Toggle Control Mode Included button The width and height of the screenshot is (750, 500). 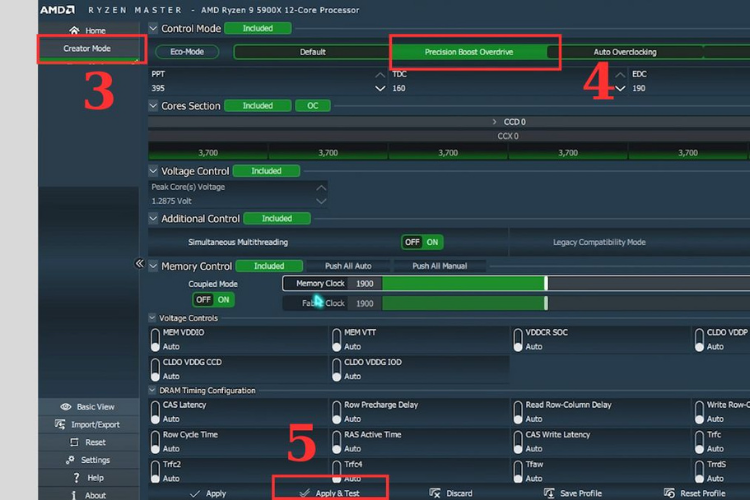(x=258, y=28)
